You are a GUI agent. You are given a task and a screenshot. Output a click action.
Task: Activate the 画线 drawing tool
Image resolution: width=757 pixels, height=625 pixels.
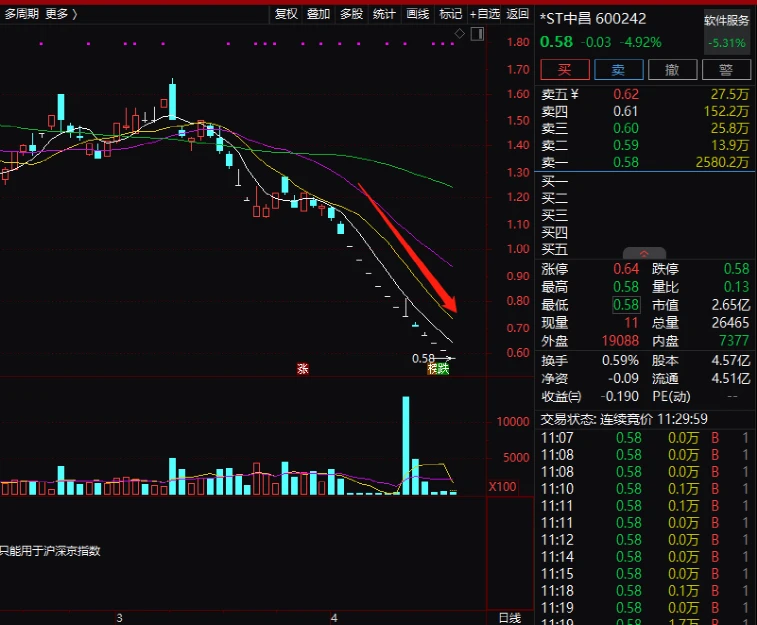pos(417,14)
